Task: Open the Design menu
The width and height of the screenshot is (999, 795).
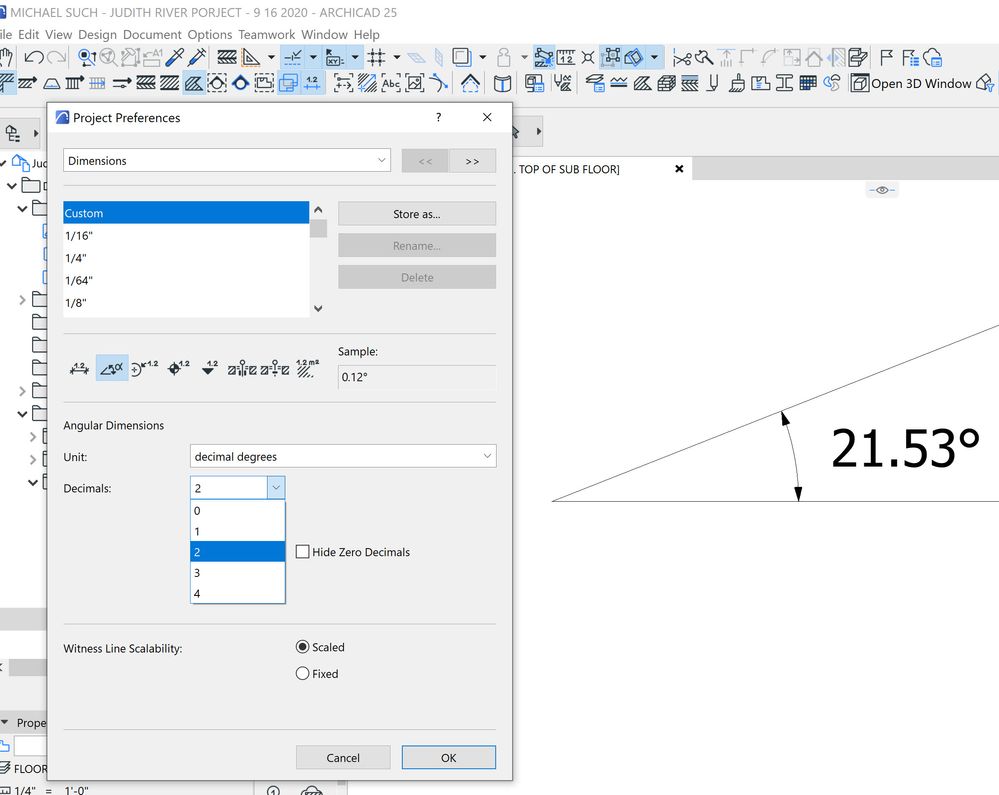Action: coord(97,34)
